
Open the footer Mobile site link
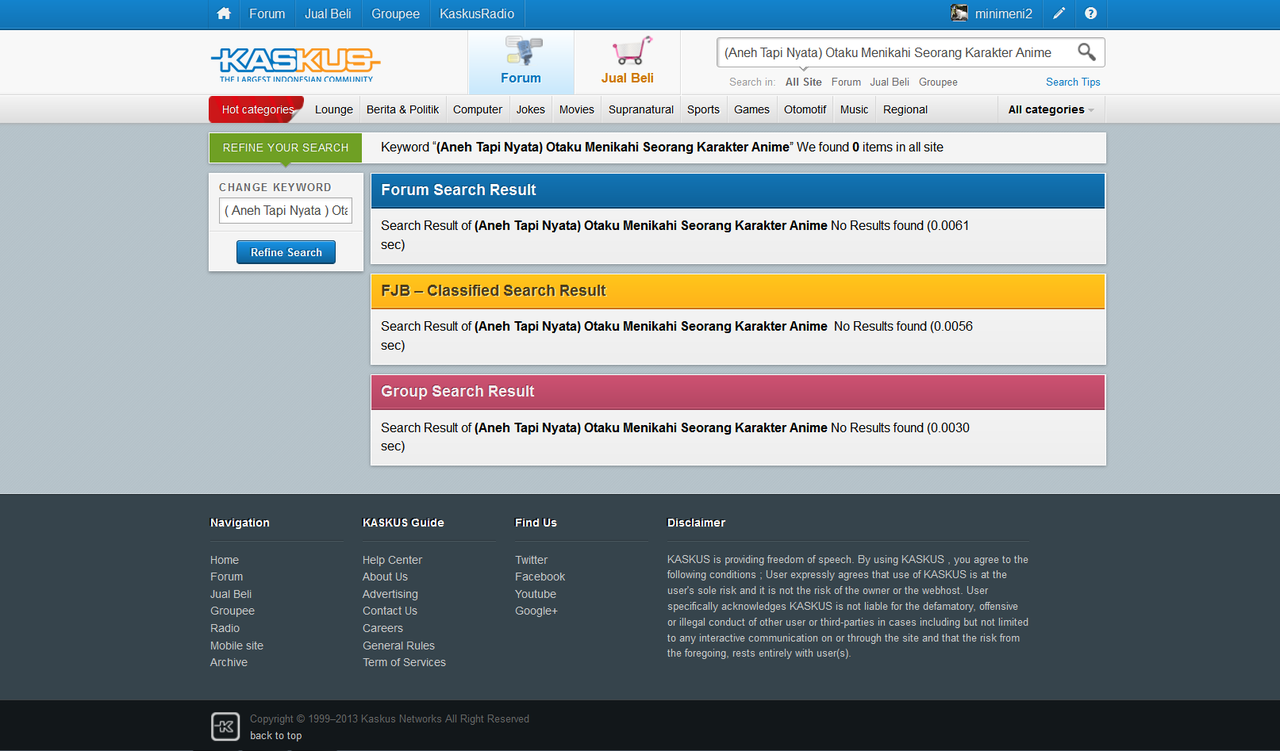[x=237, y=645]
